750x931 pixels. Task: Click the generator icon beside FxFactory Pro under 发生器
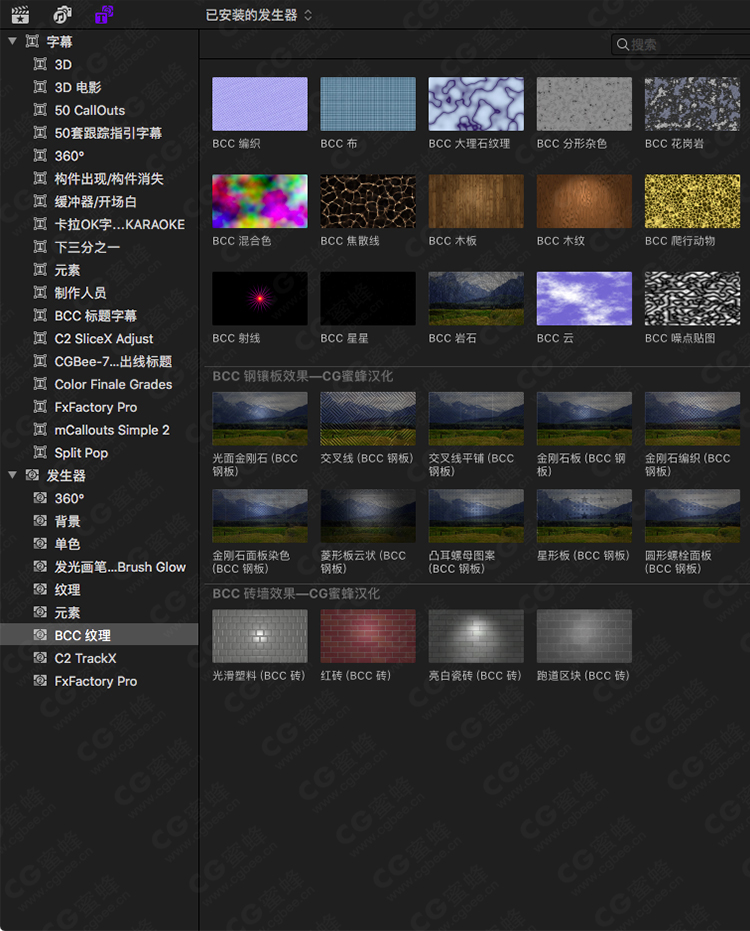(x=40, y=680)
